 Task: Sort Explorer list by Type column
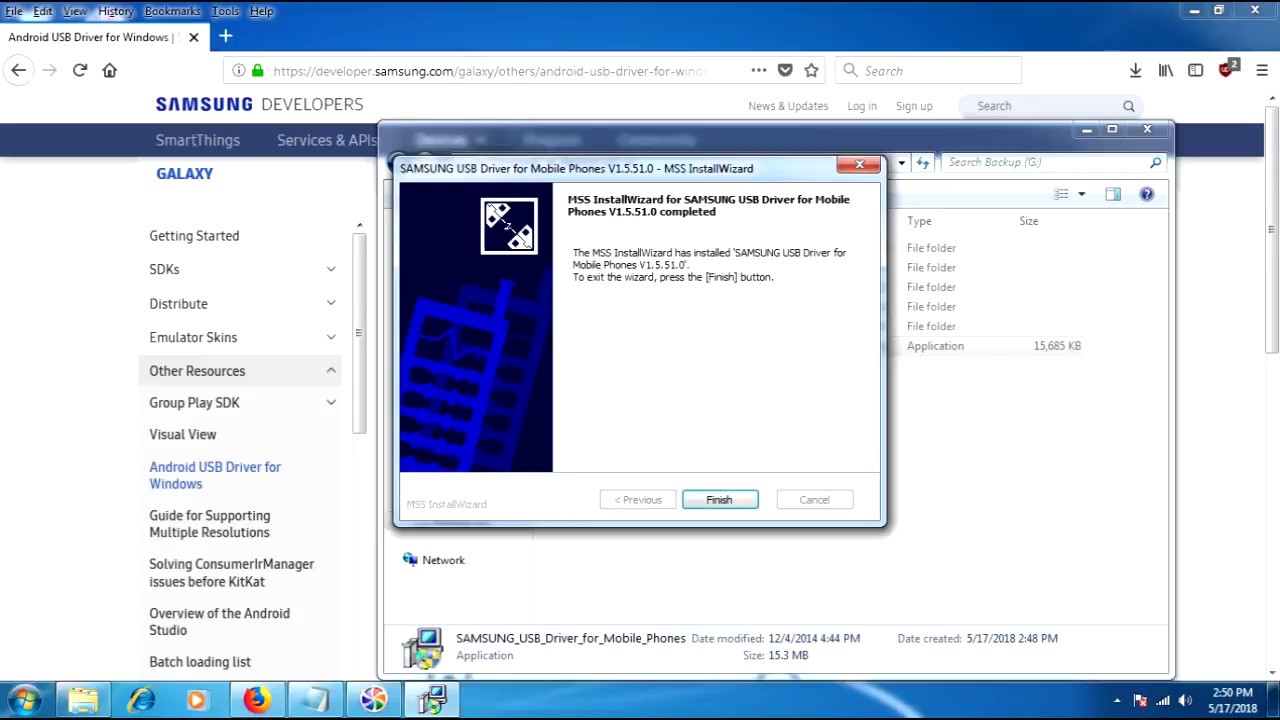[919, 221]
